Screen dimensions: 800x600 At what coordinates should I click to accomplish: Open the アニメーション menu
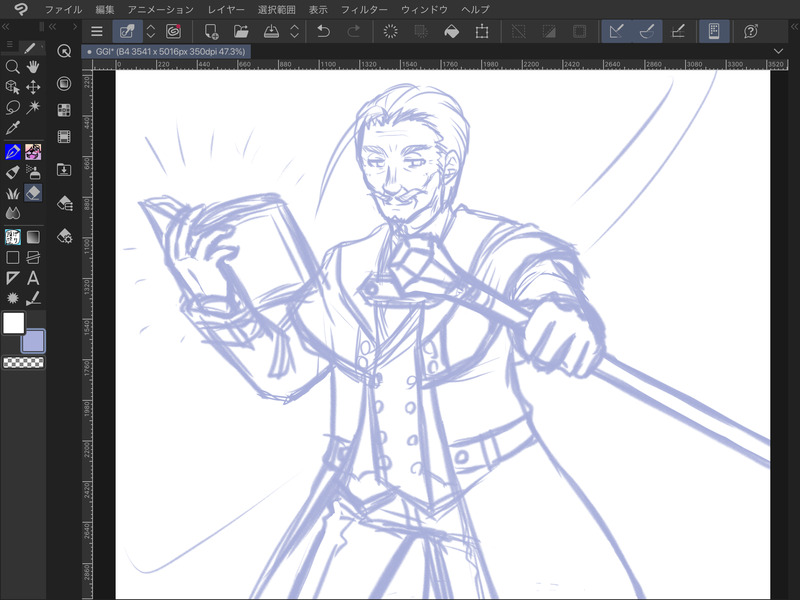tap(161, 9)
